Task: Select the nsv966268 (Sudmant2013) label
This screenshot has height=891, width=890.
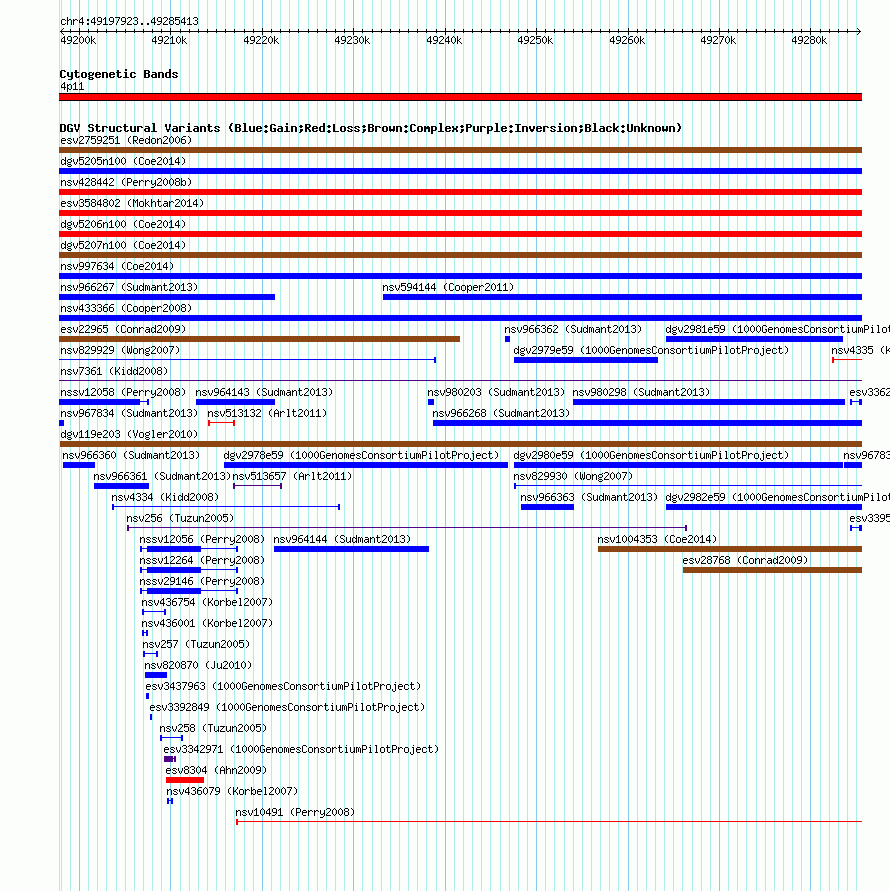Action: click(x=501, y=413)
